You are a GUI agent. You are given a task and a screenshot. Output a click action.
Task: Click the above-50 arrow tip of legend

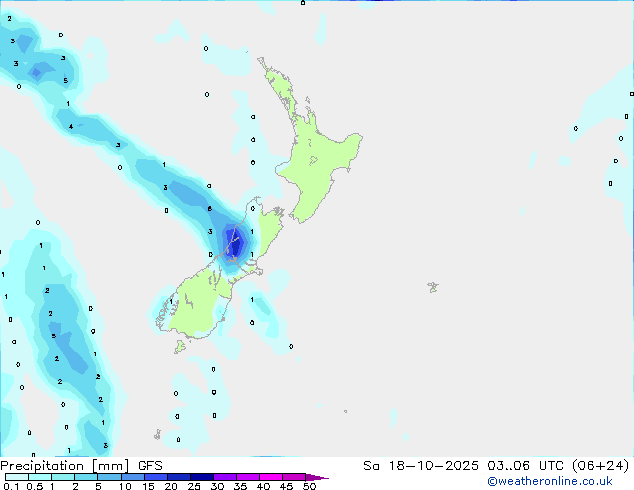click(317, 477)
